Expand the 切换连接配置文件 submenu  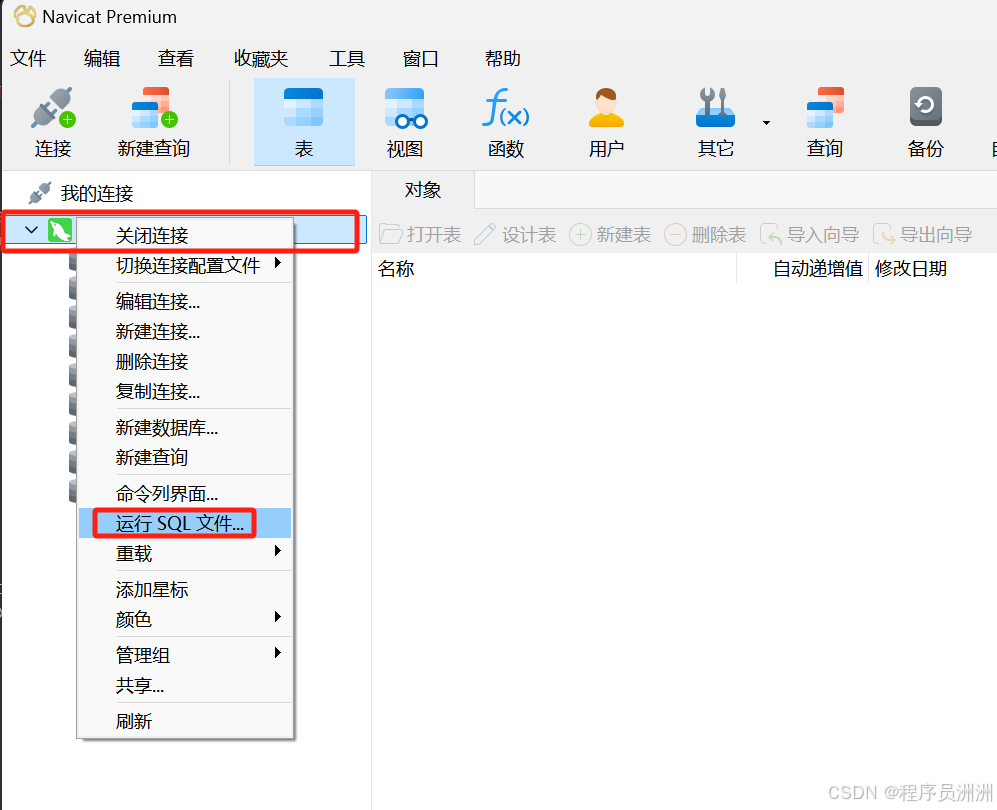tap(188, 265)
